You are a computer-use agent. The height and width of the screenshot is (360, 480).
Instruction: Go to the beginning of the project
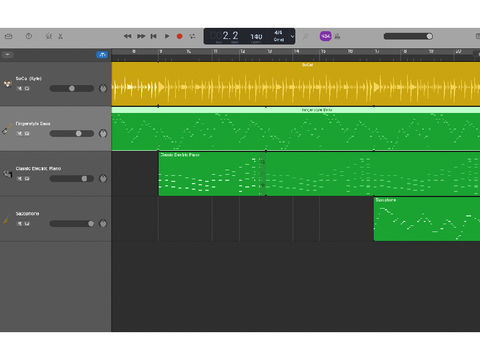tap(153, 36)
